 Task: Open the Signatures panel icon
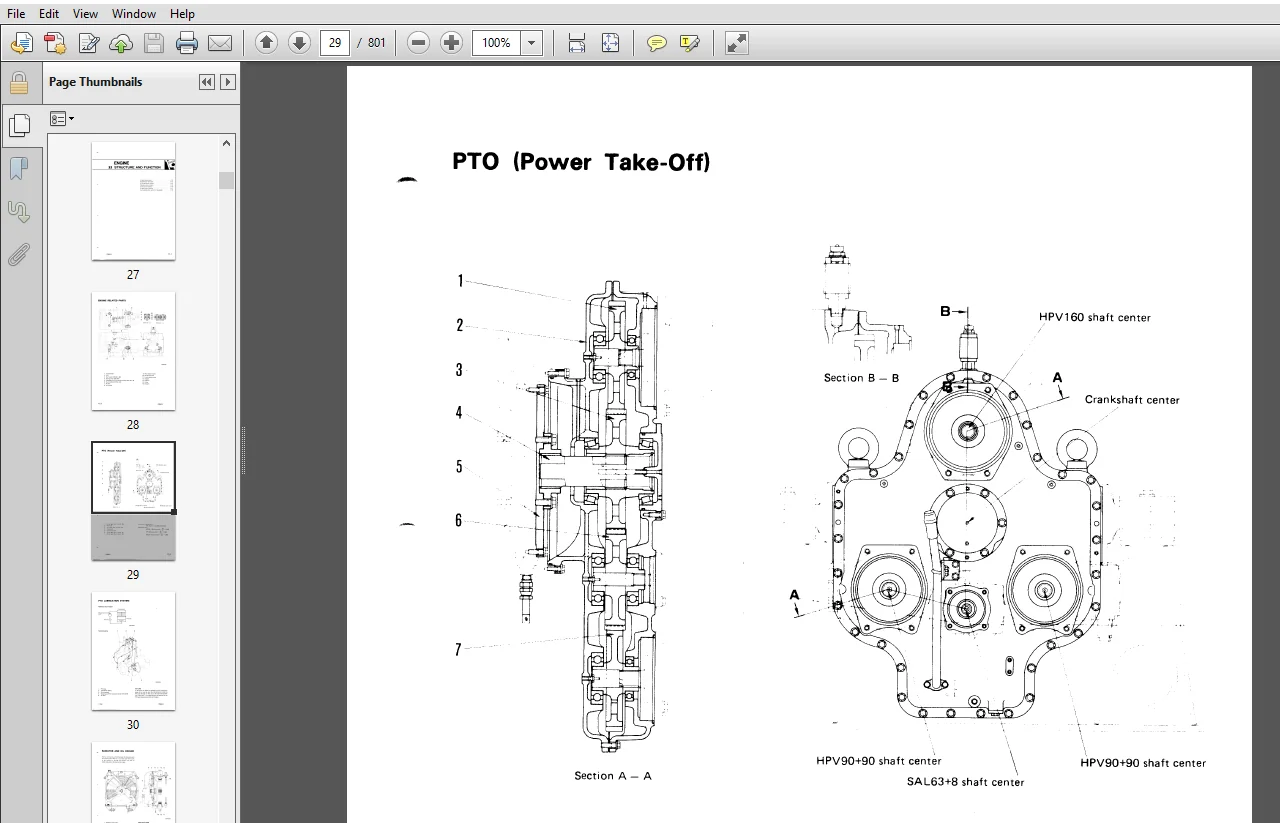pos(19,212)
